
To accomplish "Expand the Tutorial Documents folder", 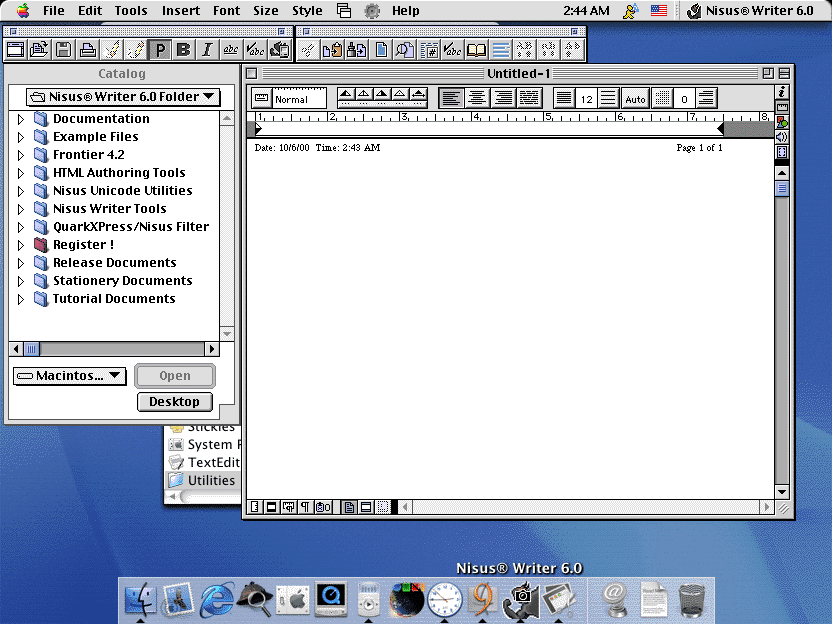I will (x=21, y=299).
